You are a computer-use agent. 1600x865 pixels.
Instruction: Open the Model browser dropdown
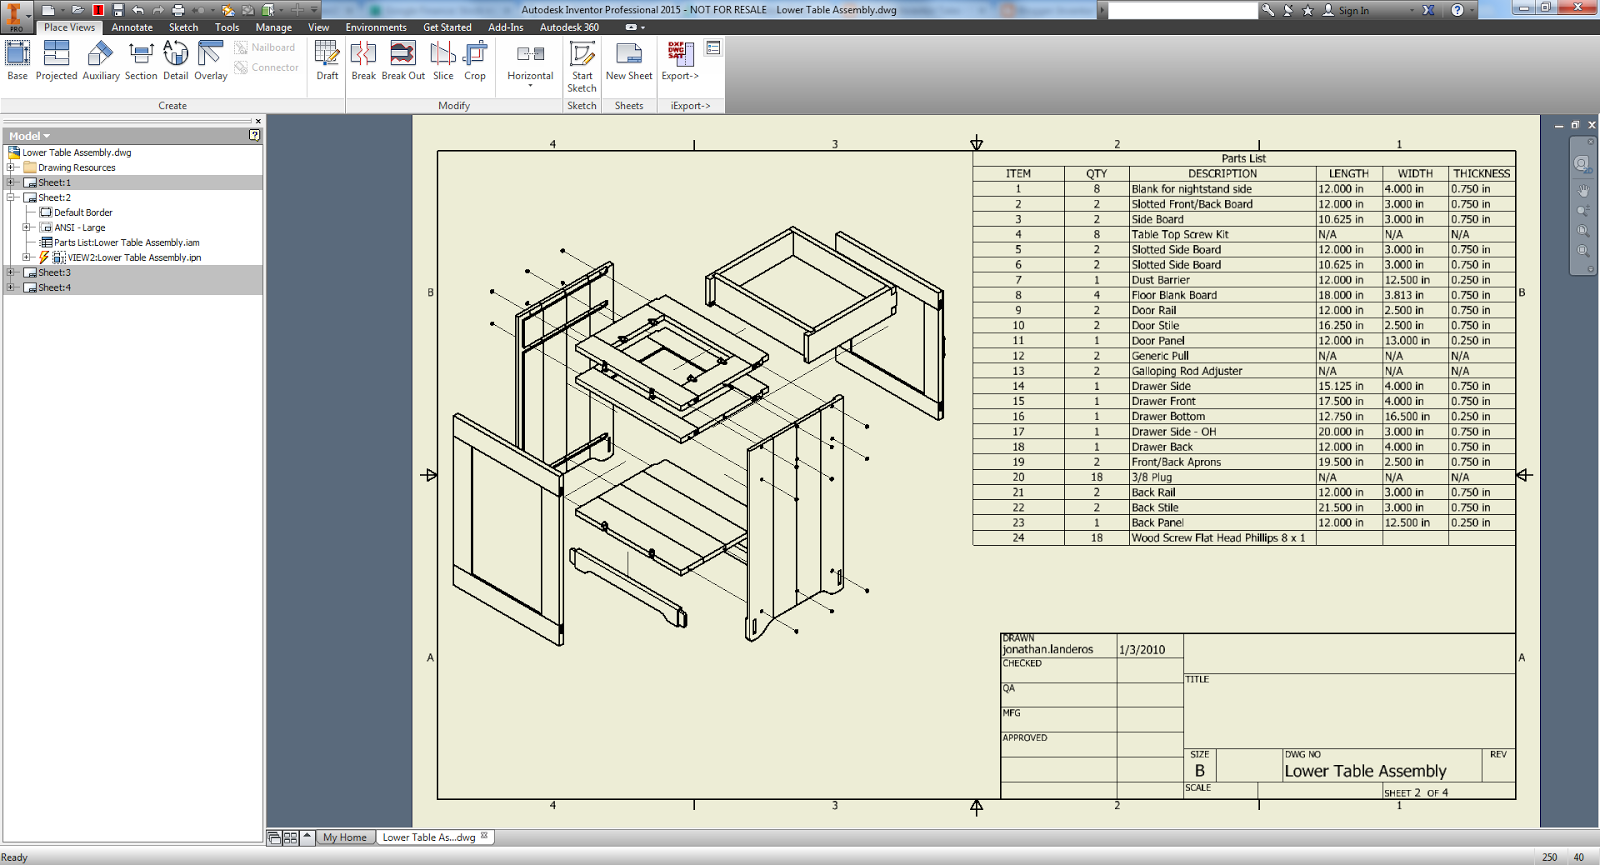[29, 136]
